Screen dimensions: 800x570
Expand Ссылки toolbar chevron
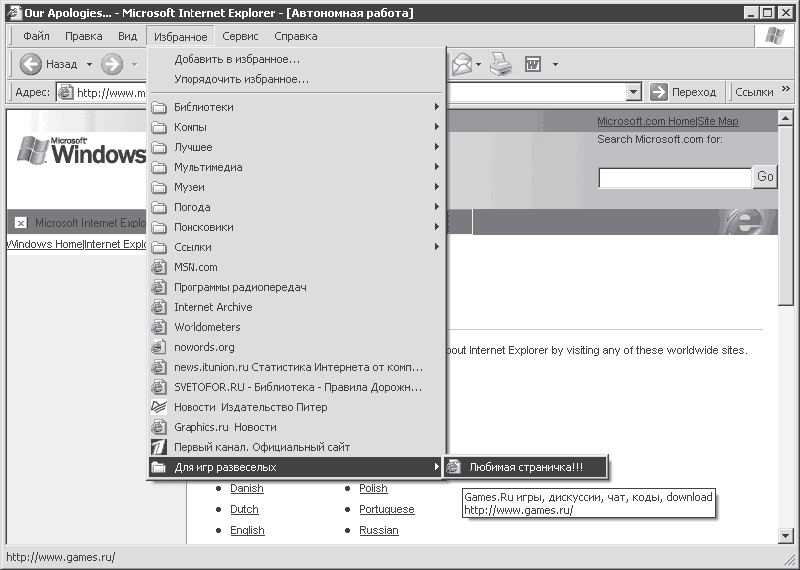tap(786, 89)
